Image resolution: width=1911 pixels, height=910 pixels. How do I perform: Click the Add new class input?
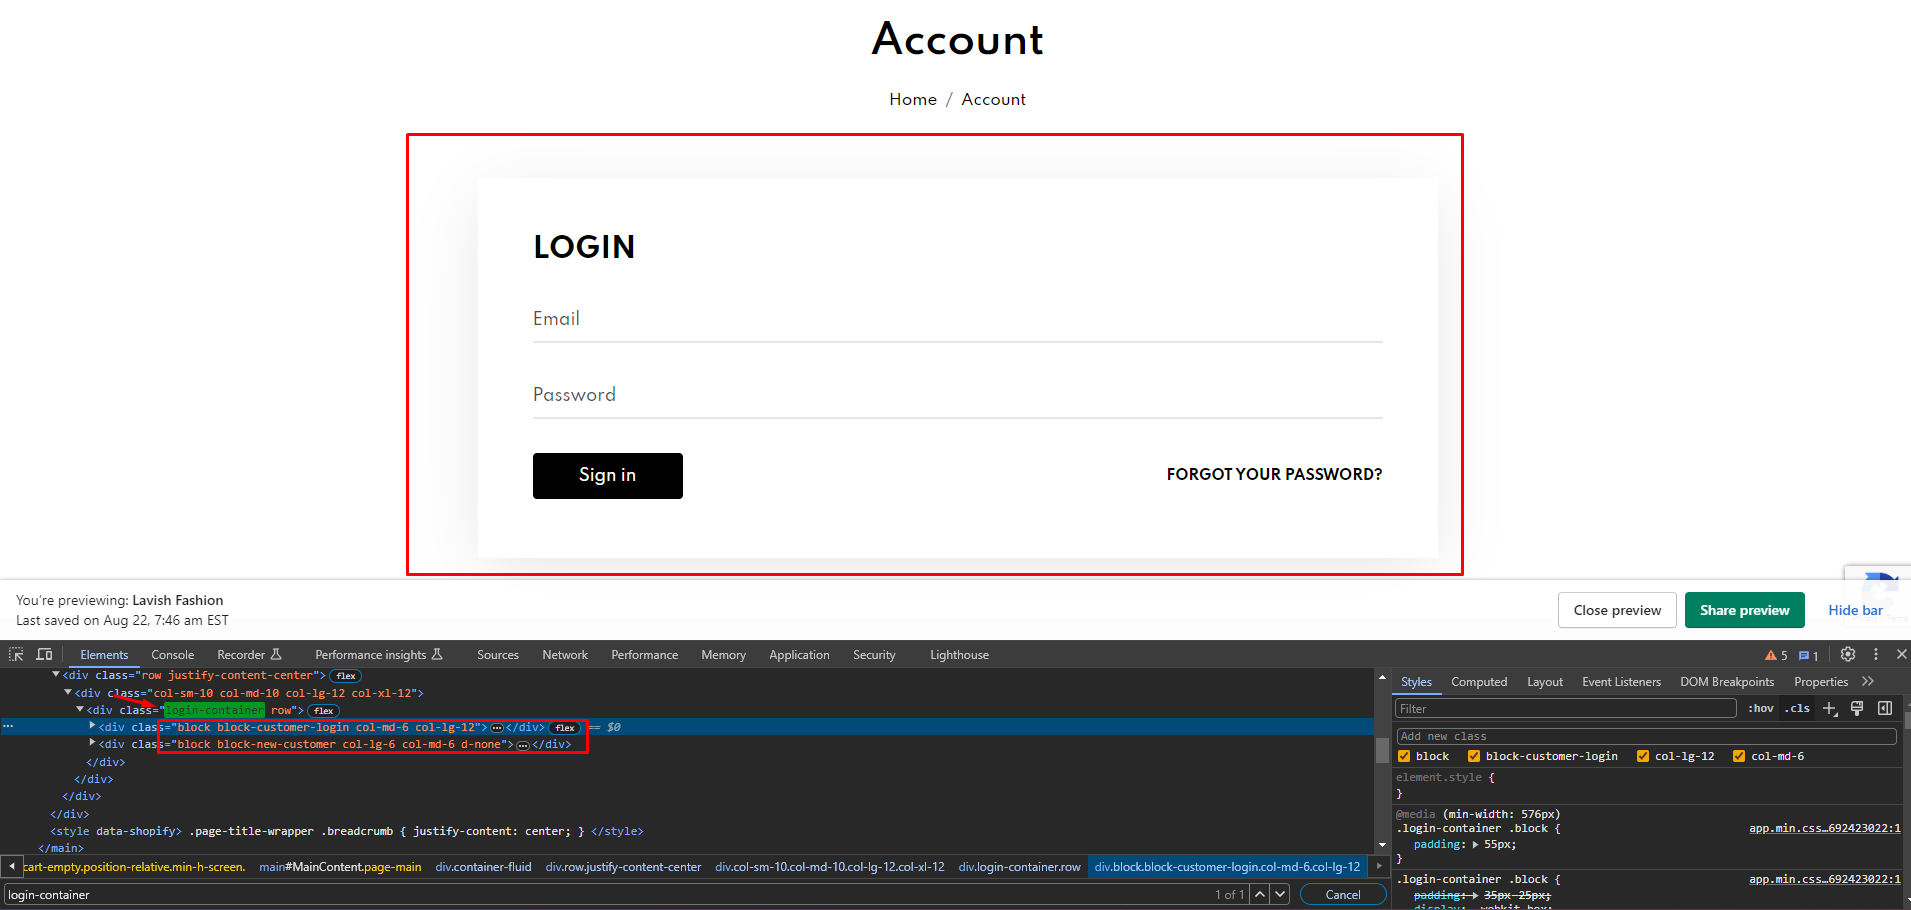coord(1646,736)
